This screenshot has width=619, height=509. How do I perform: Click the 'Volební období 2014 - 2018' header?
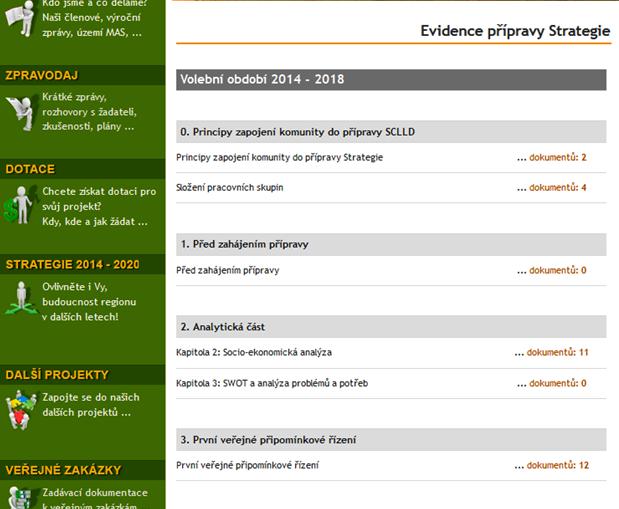(x=391, y=80)
